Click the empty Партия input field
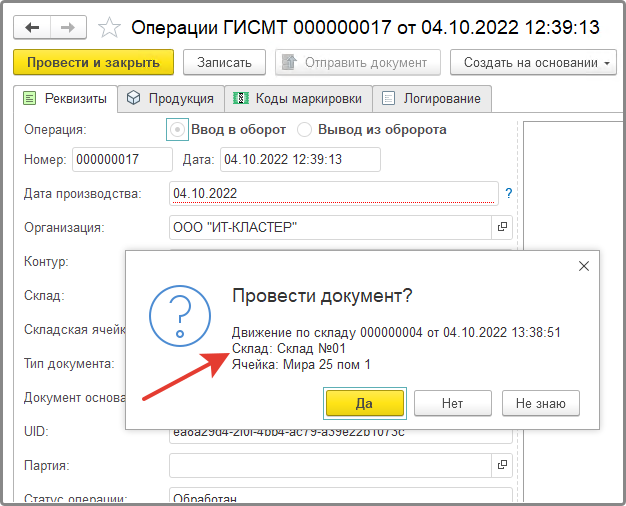Screen dimensions: 626x506 coord(330,465)
